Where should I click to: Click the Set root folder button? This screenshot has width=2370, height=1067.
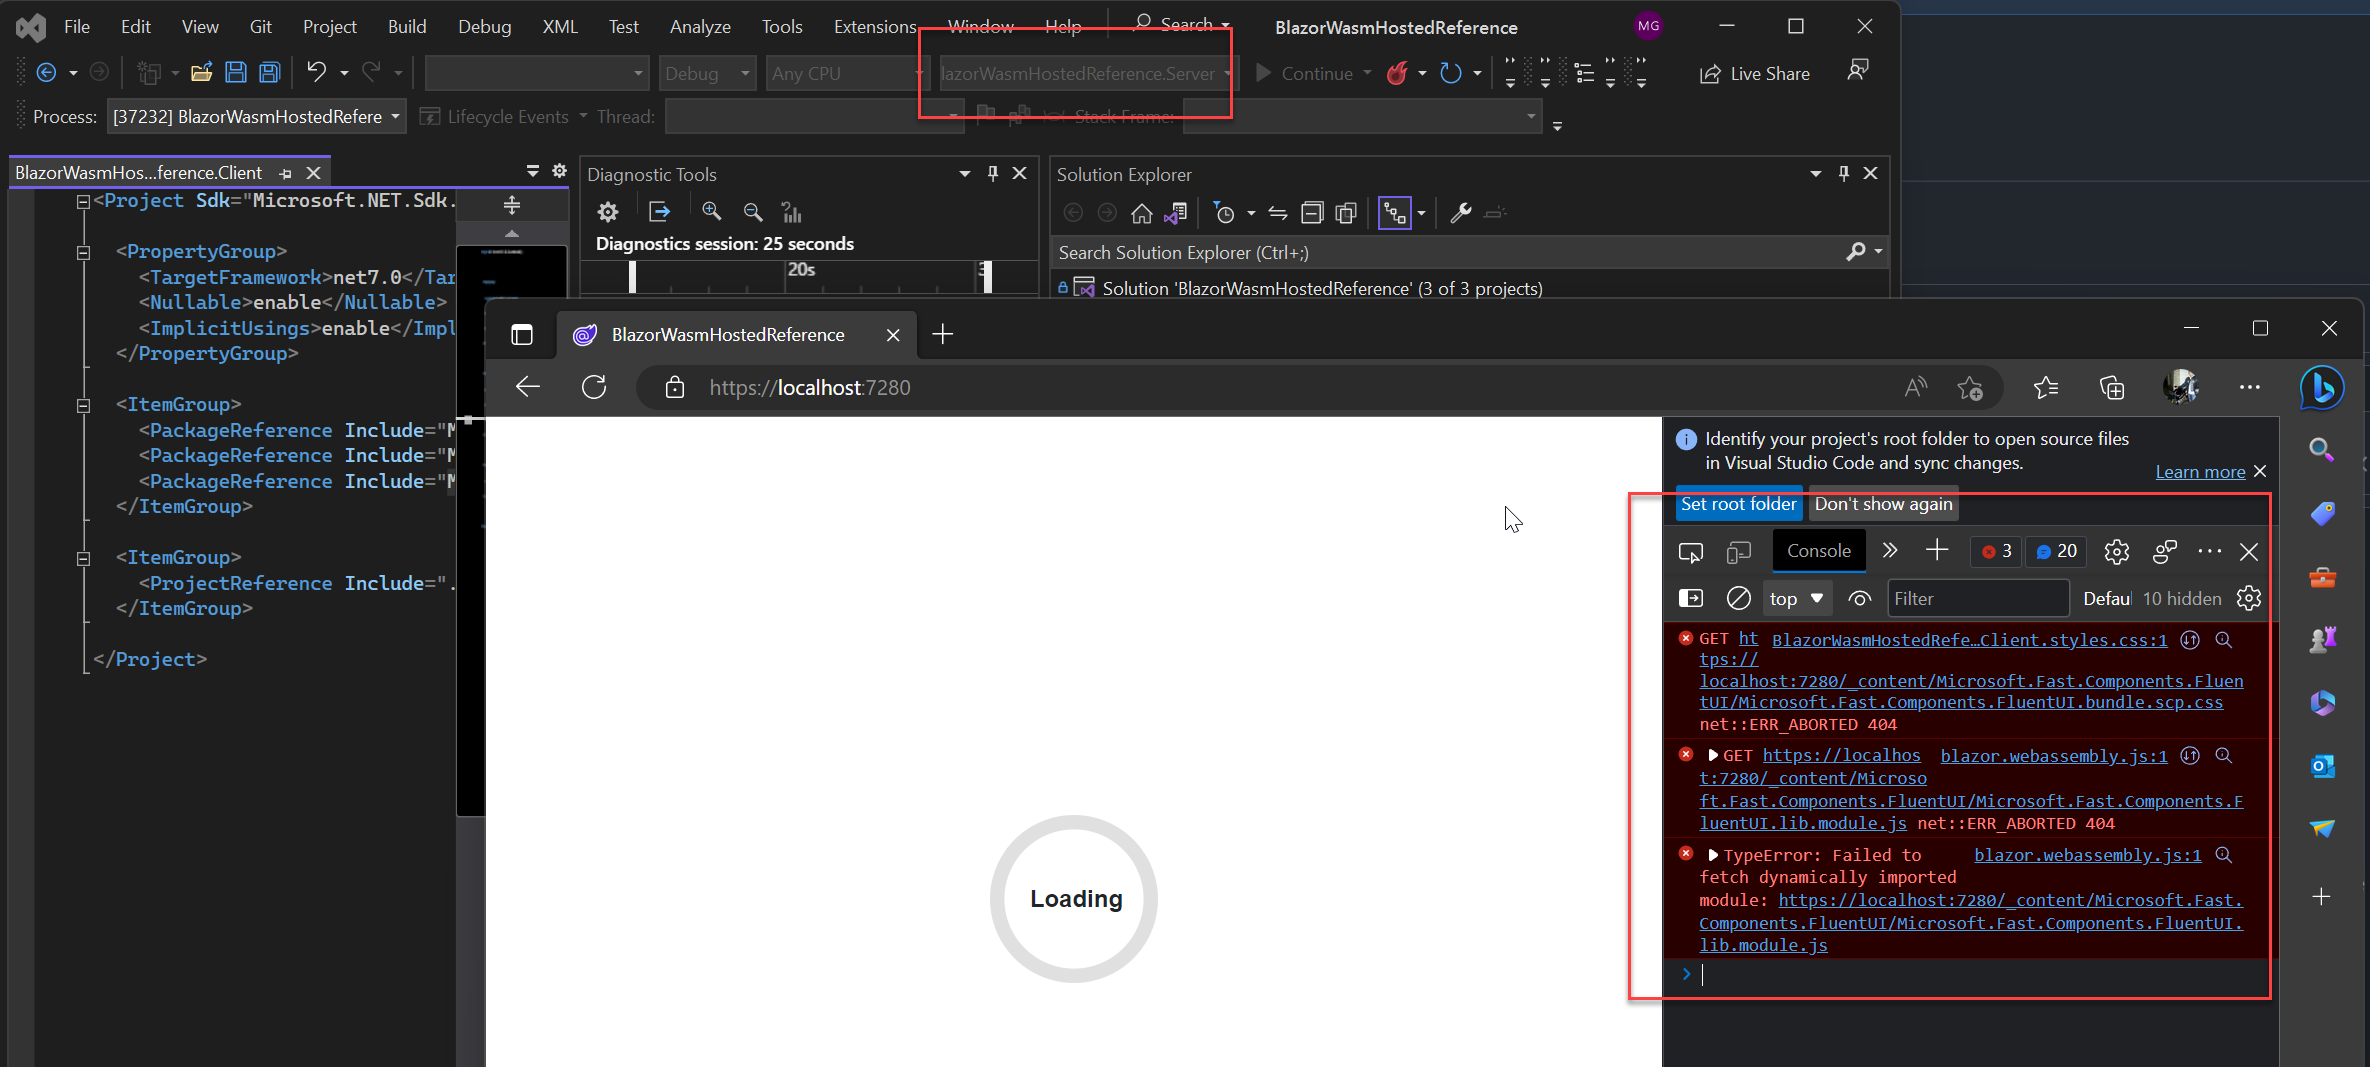(1739, 504)
